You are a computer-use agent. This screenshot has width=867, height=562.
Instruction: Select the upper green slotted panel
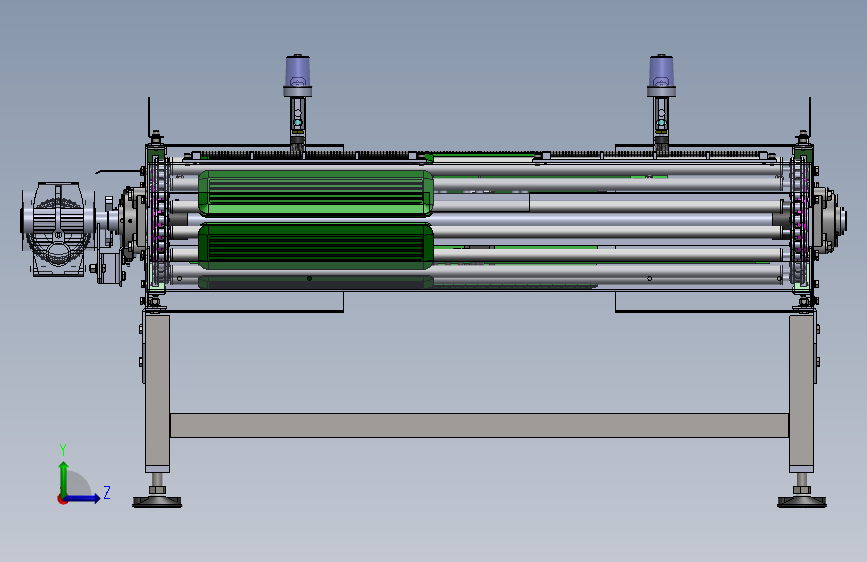316,192
